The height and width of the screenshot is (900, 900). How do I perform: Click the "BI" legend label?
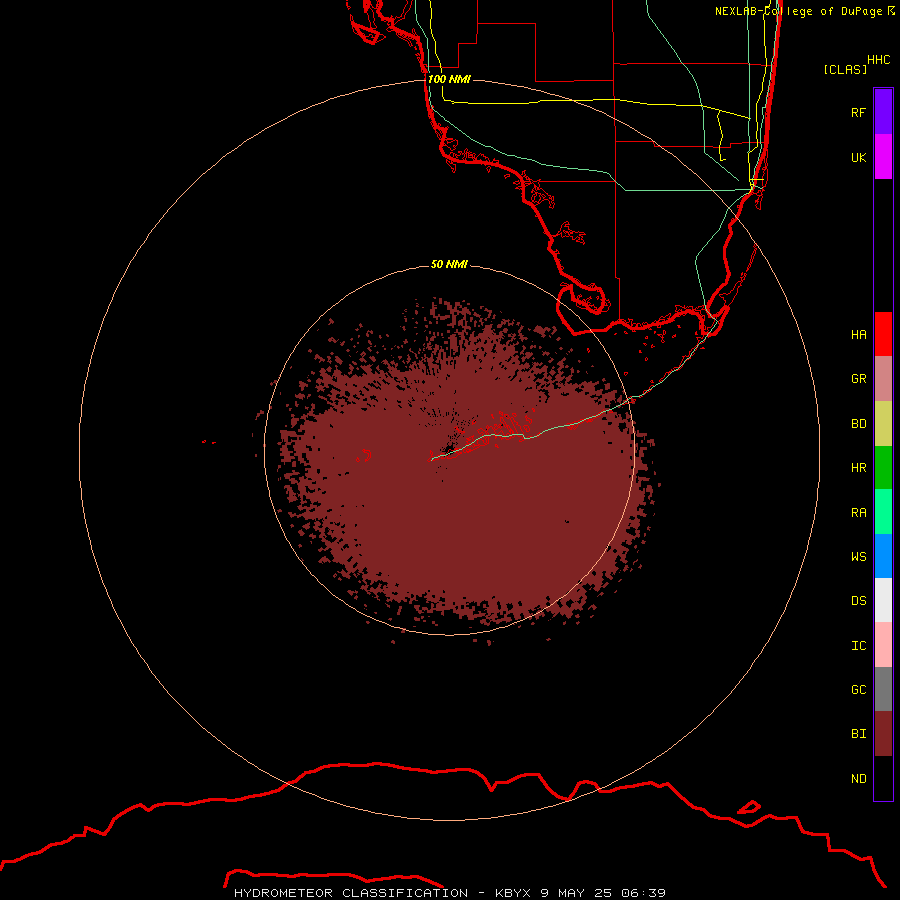[858, 733]
